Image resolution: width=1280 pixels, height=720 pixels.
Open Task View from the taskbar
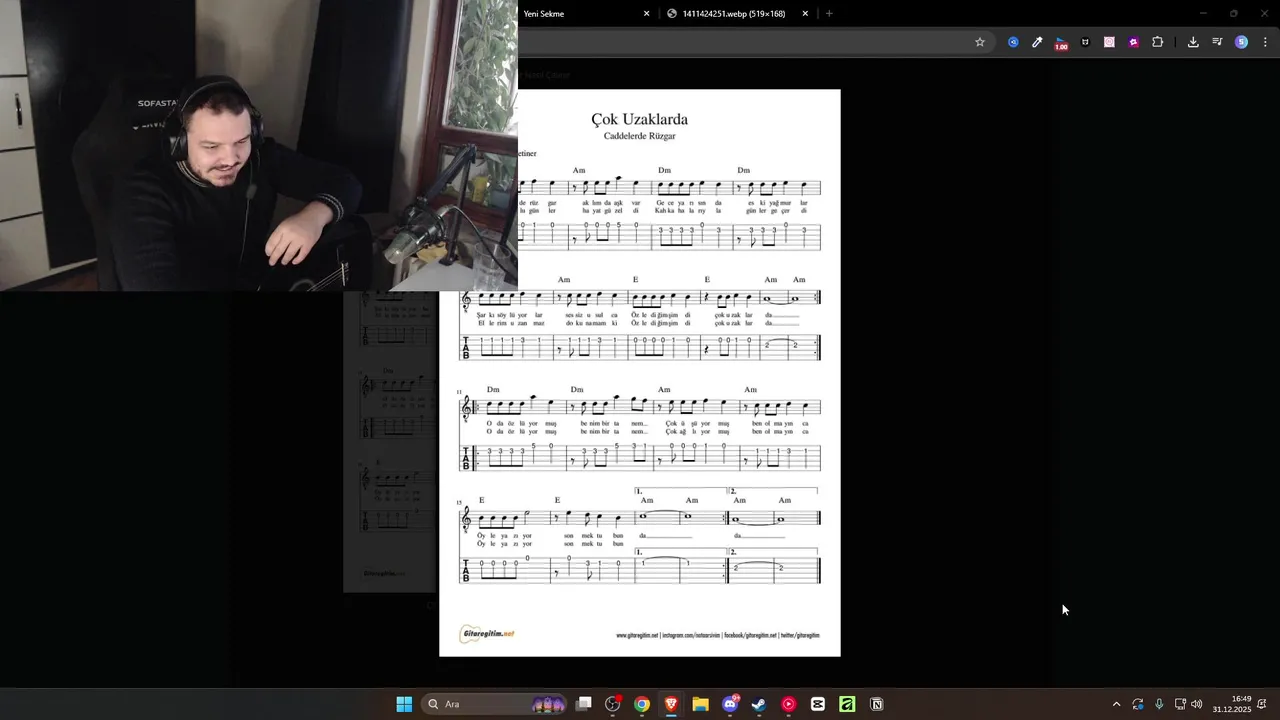584,704
